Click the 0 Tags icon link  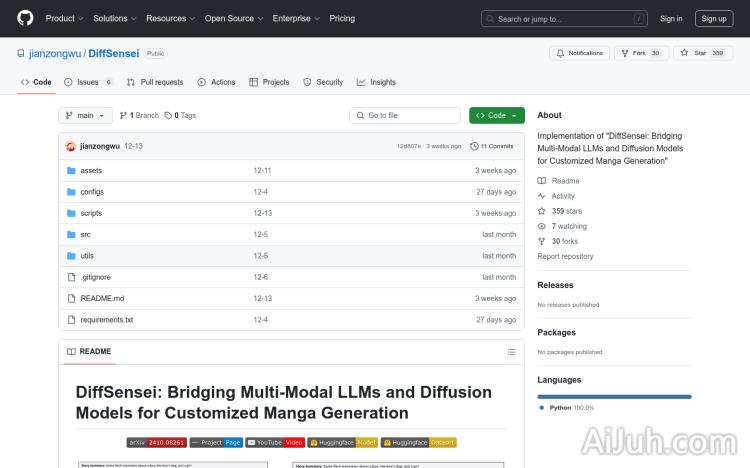point(180,116)
